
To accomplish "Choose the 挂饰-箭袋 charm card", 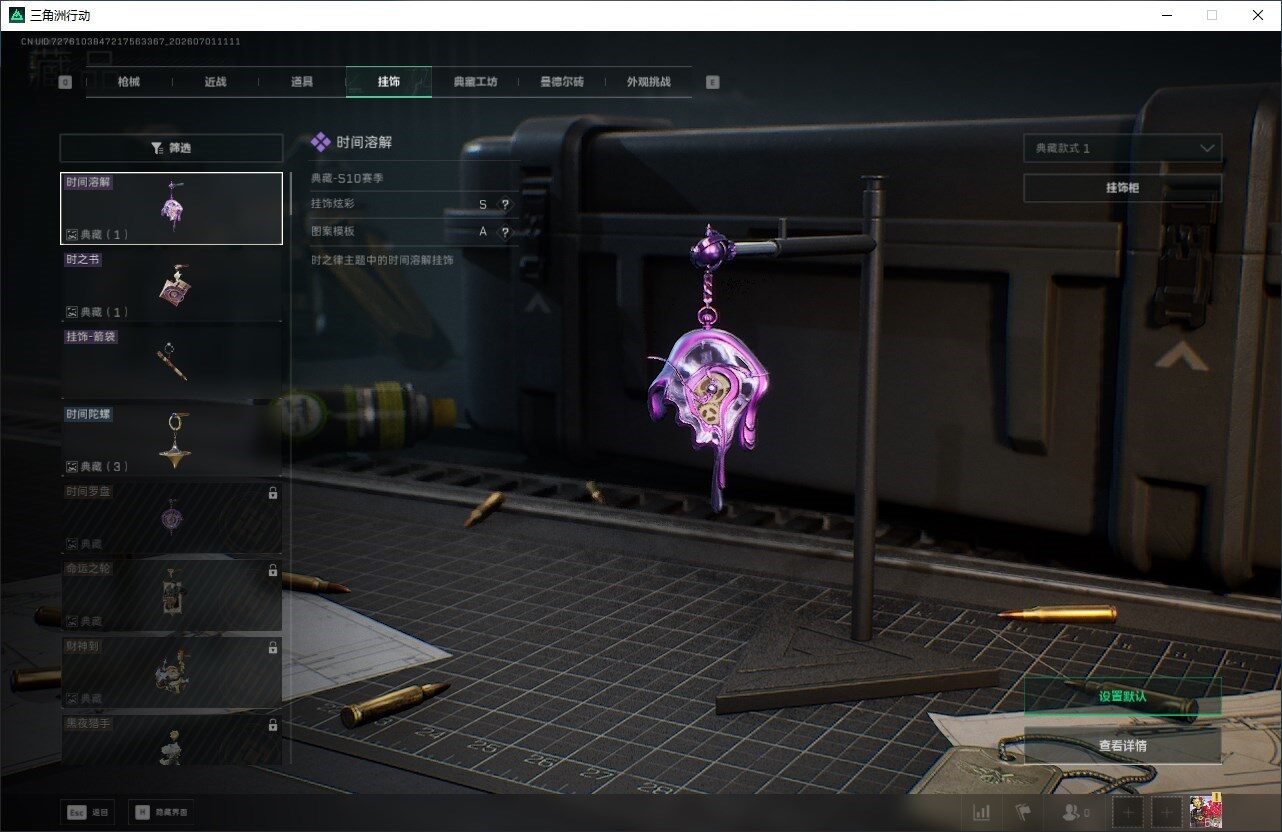I will pos(171,363).
